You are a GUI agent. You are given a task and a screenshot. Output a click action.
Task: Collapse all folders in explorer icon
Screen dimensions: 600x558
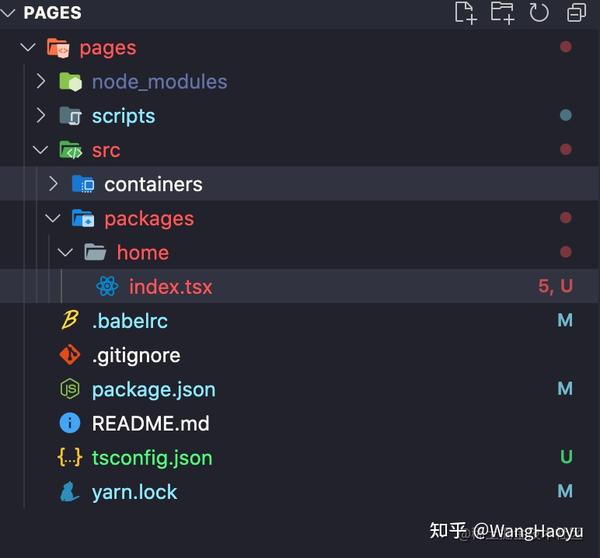(x=576, y=13)
